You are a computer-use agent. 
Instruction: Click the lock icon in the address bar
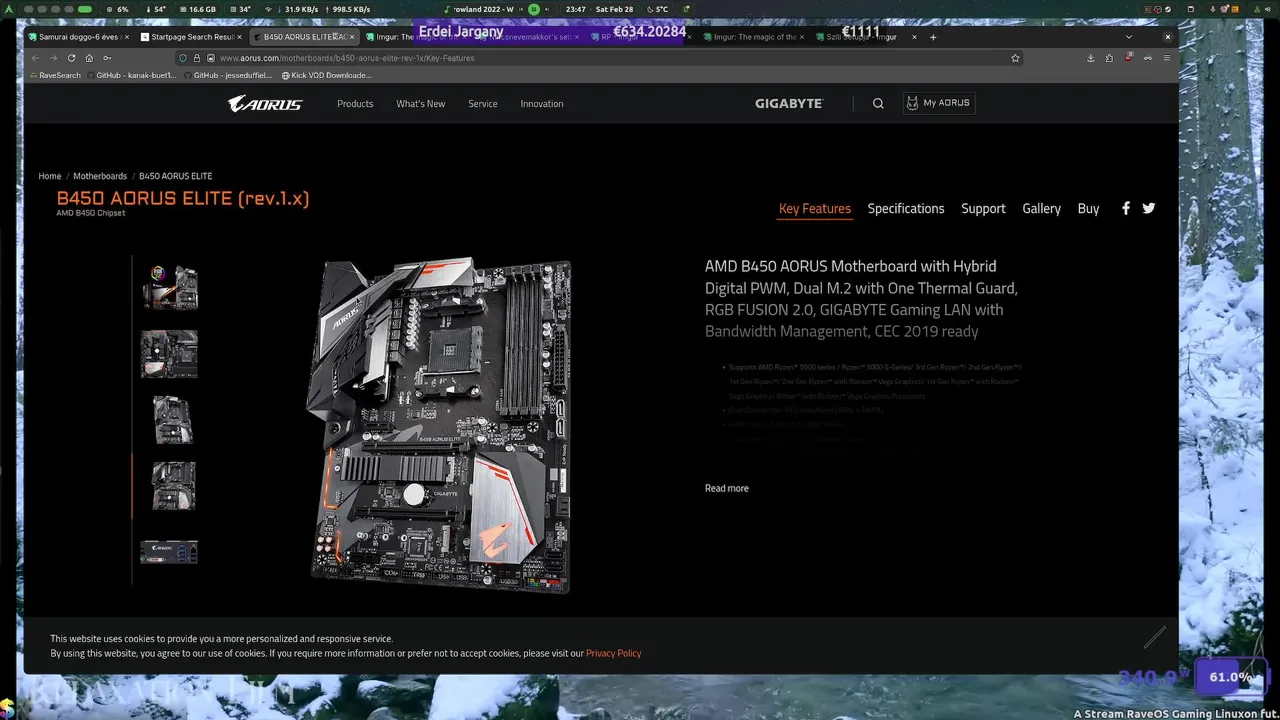pos(196,58)
